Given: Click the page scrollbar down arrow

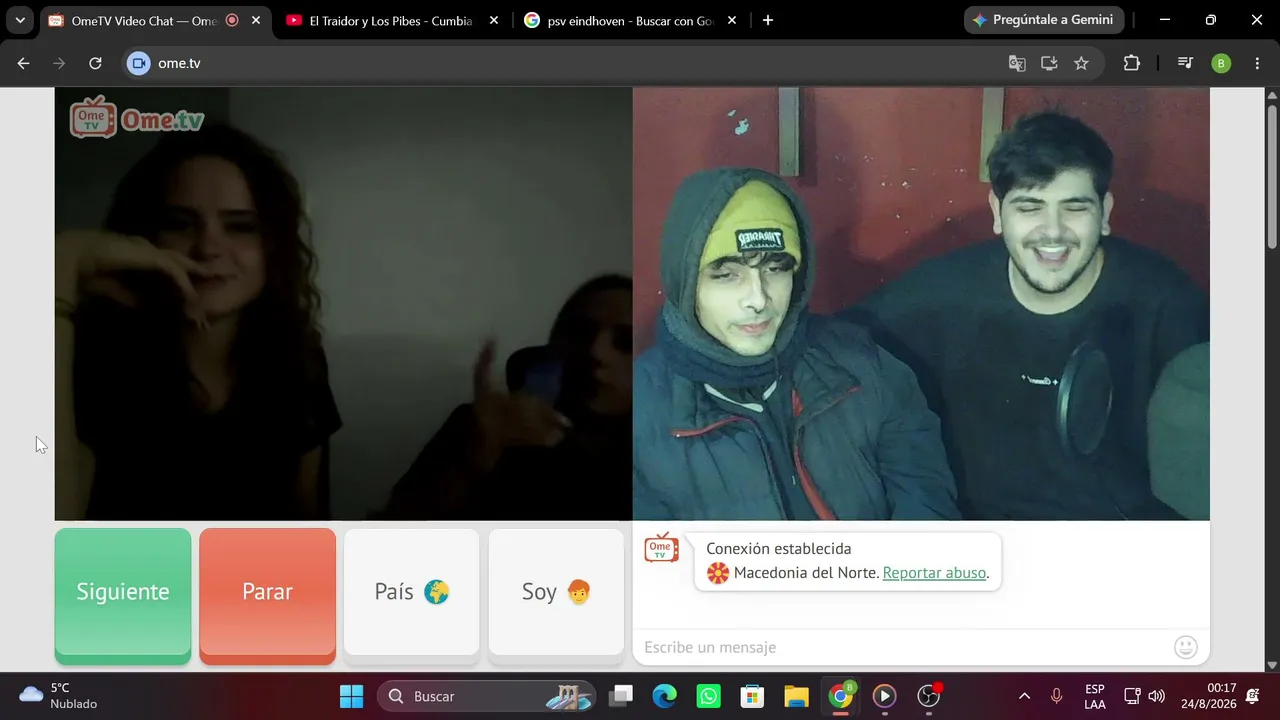Looking at the screenshot, I should (x=1272, y=664).
